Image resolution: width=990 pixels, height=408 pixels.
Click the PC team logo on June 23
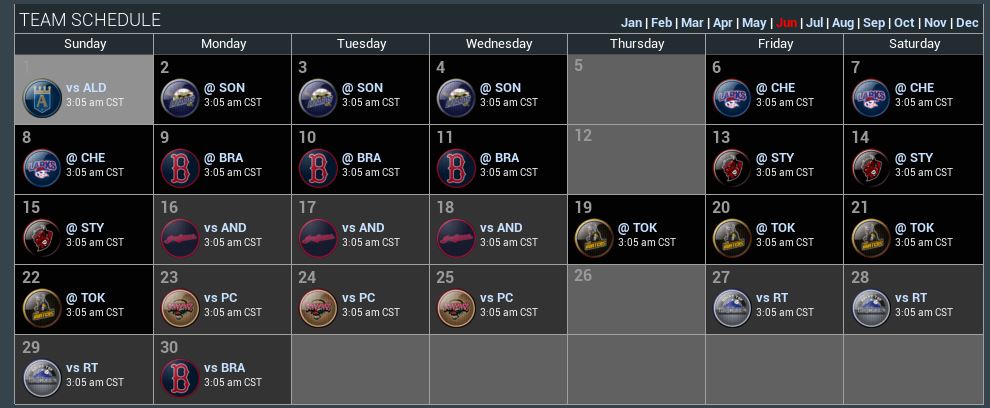pyautogui.click(x=180, y=308)
